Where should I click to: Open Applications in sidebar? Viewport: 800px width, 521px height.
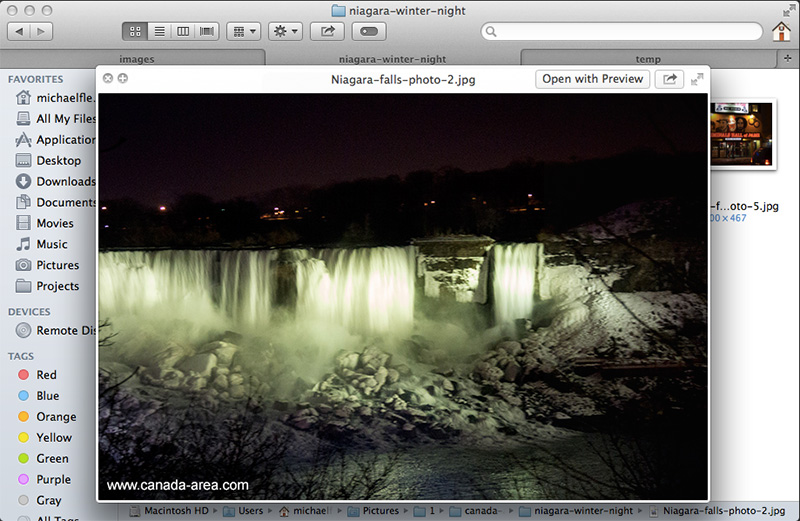[x=56, y=139]
